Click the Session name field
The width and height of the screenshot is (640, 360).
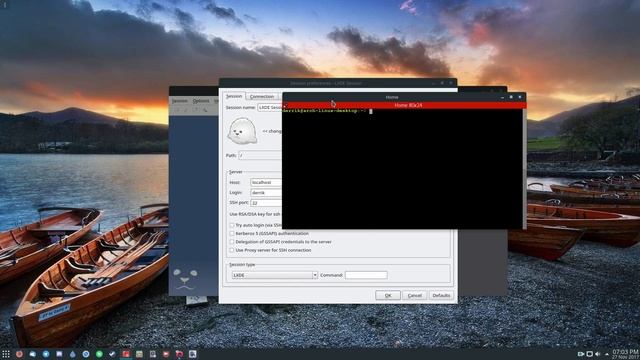(x=270, y=107)
